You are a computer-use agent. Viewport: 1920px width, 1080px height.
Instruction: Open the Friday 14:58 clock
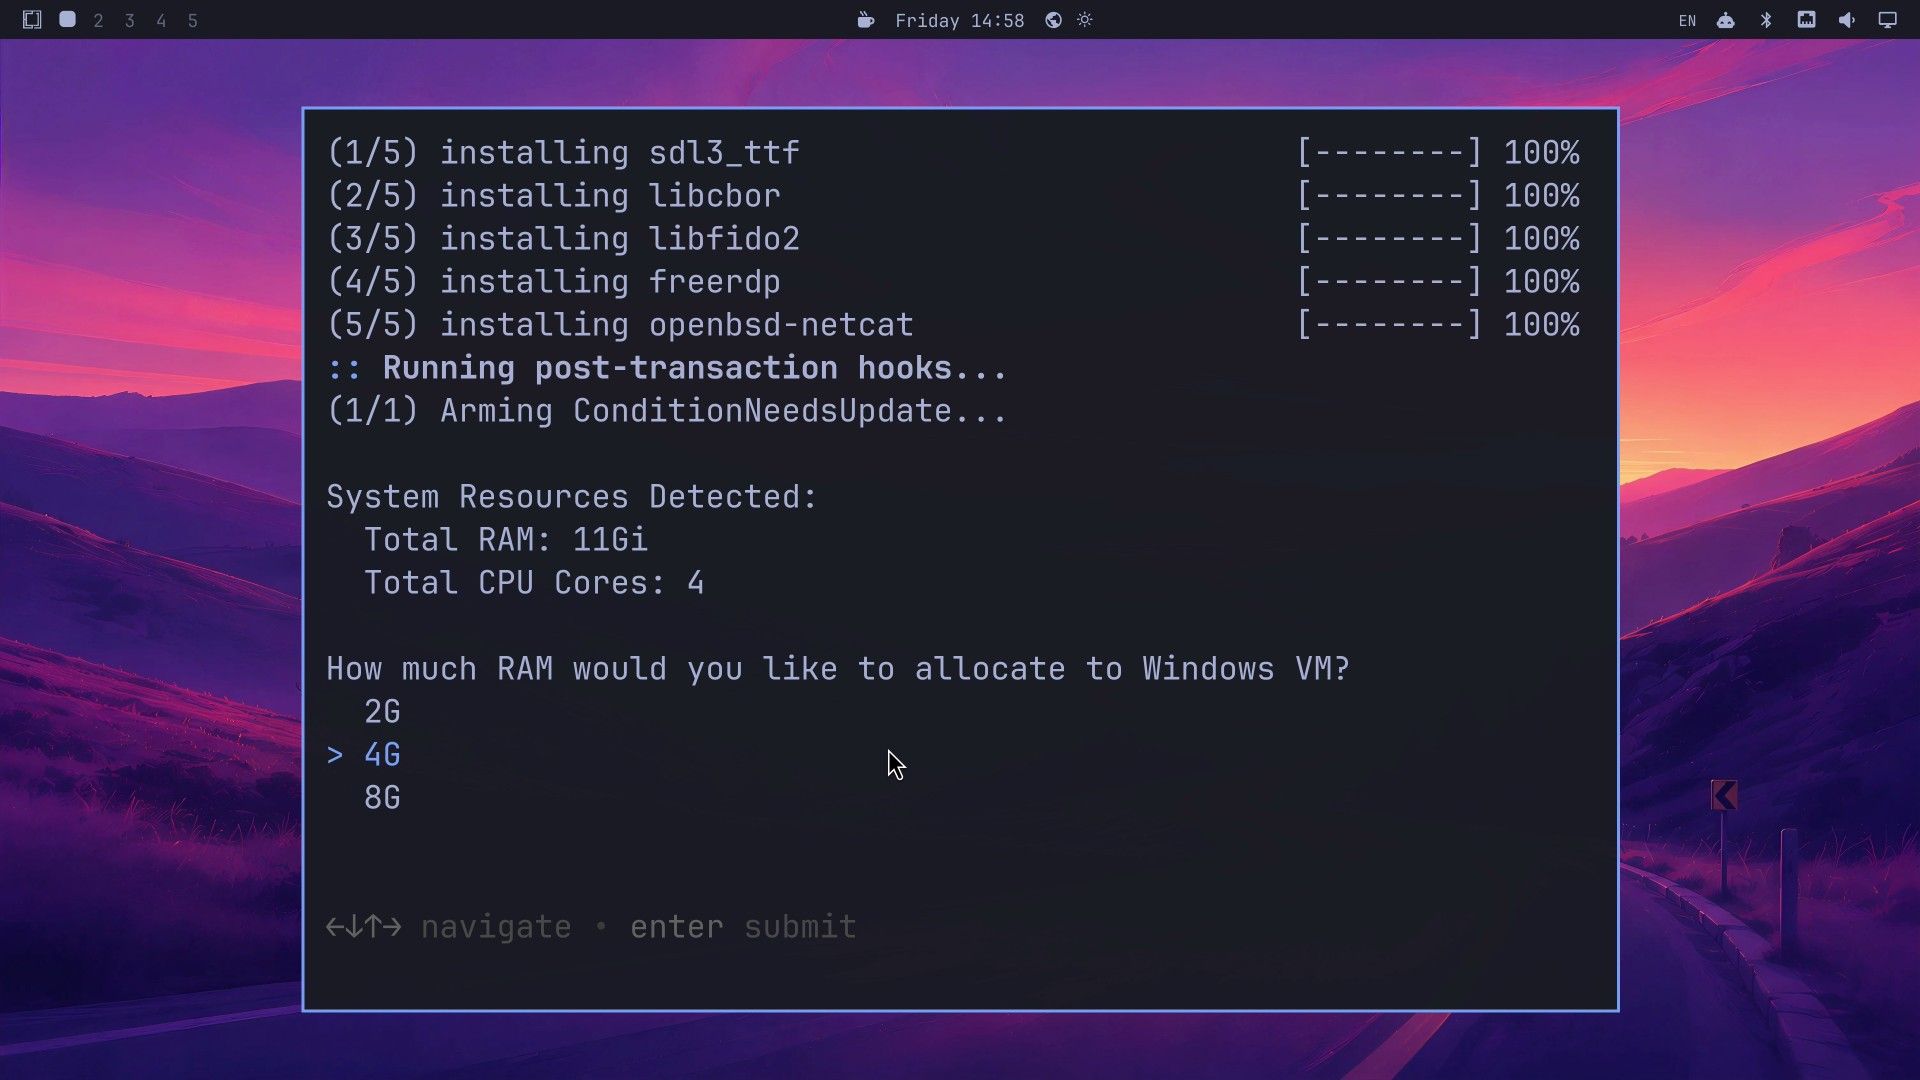click(x=959, y=21)
